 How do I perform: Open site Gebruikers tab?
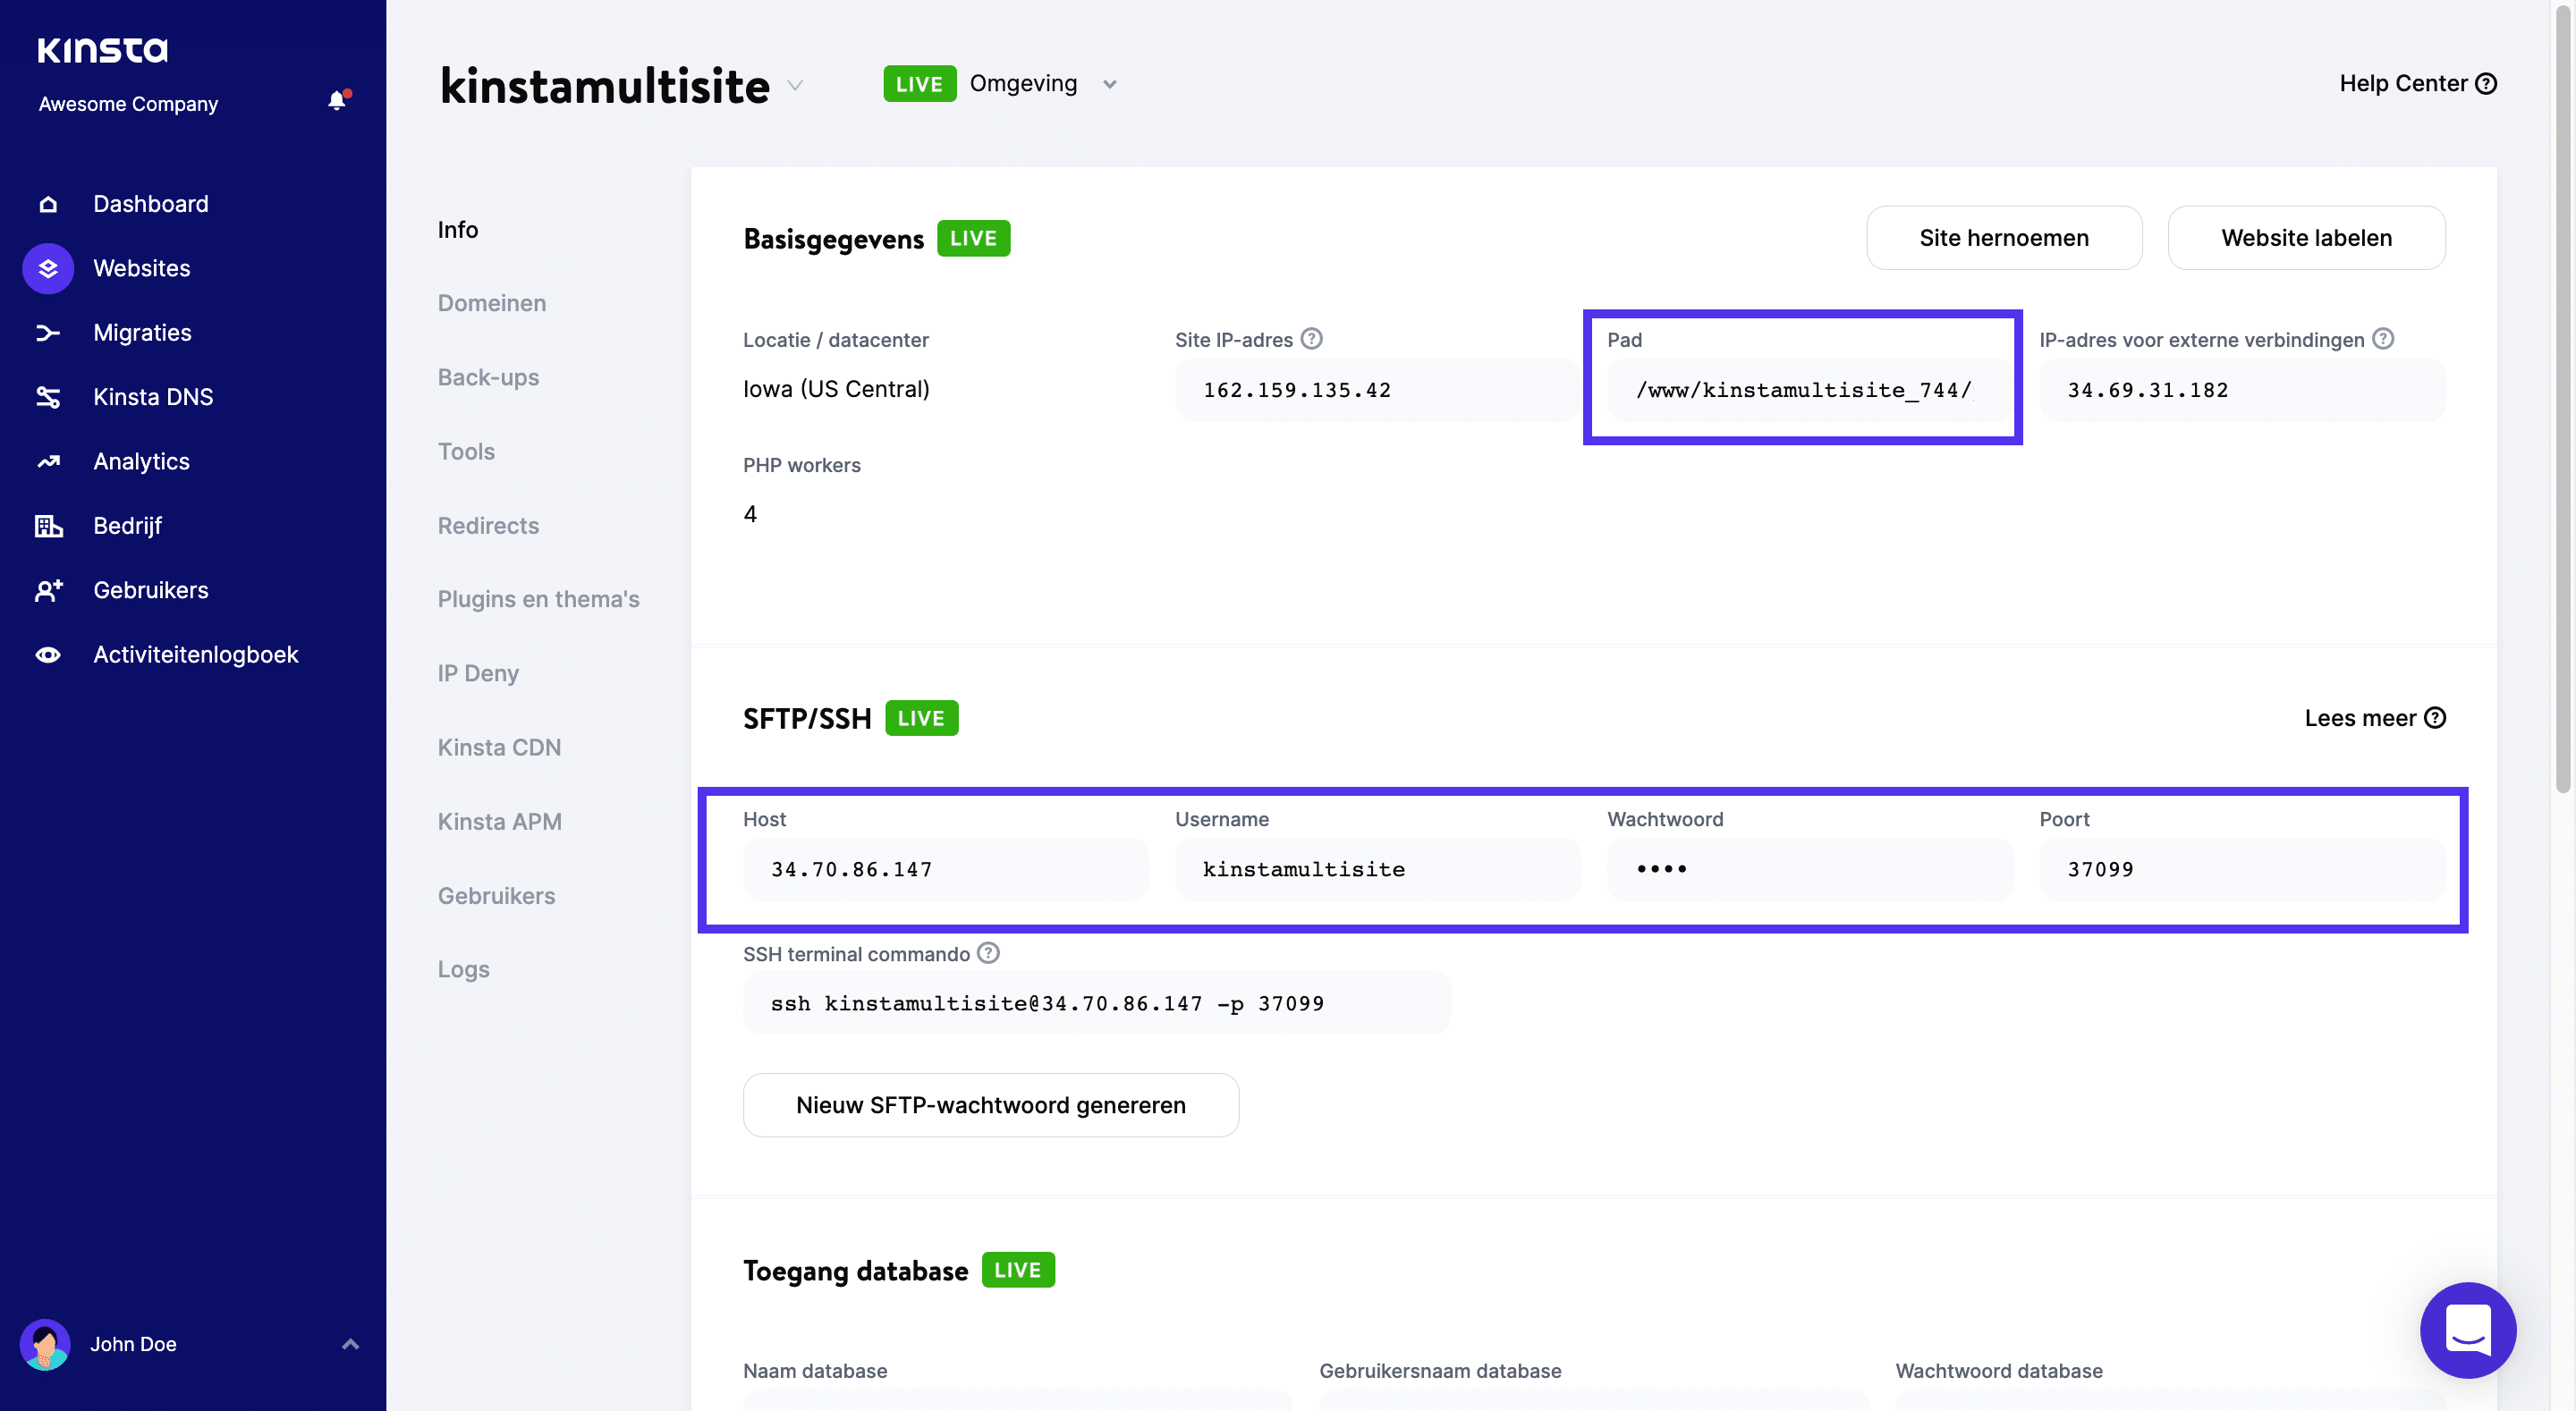coord(496,896)
